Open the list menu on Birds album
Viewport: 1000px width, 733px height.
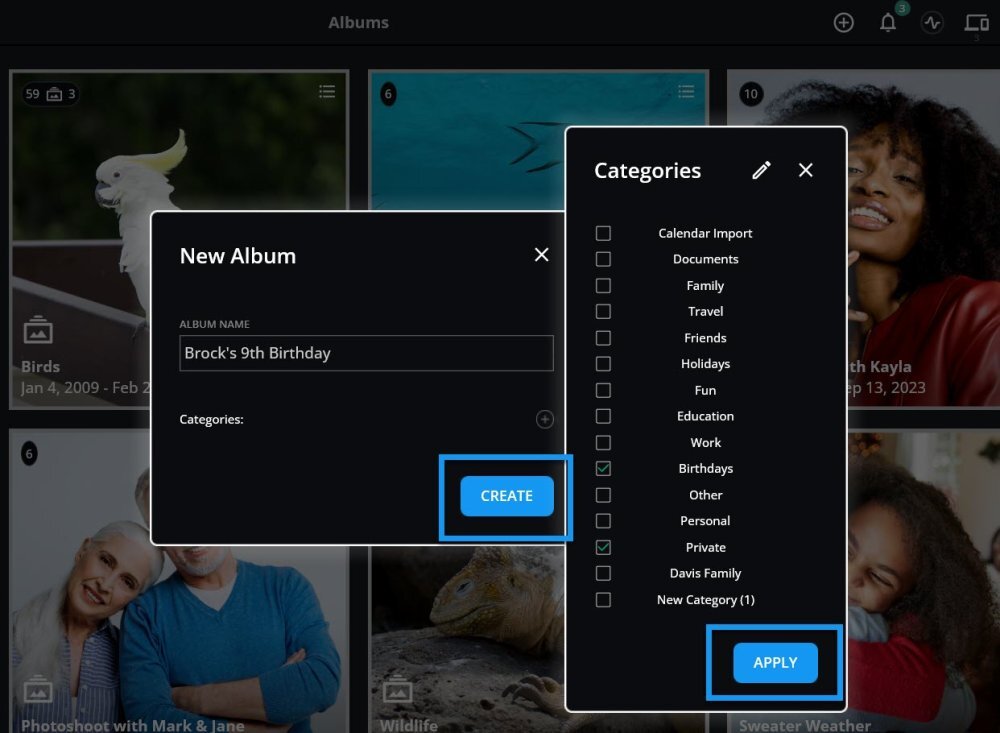click(327, 92)
